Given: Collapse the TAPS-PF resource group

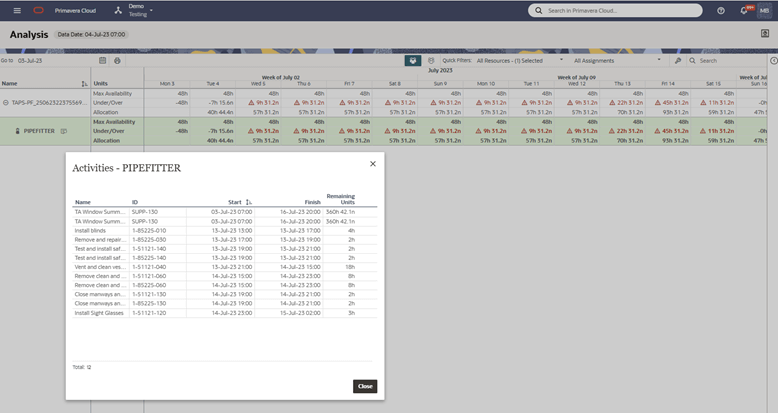Looking at the screenshot, I should [x=6, y=103].
